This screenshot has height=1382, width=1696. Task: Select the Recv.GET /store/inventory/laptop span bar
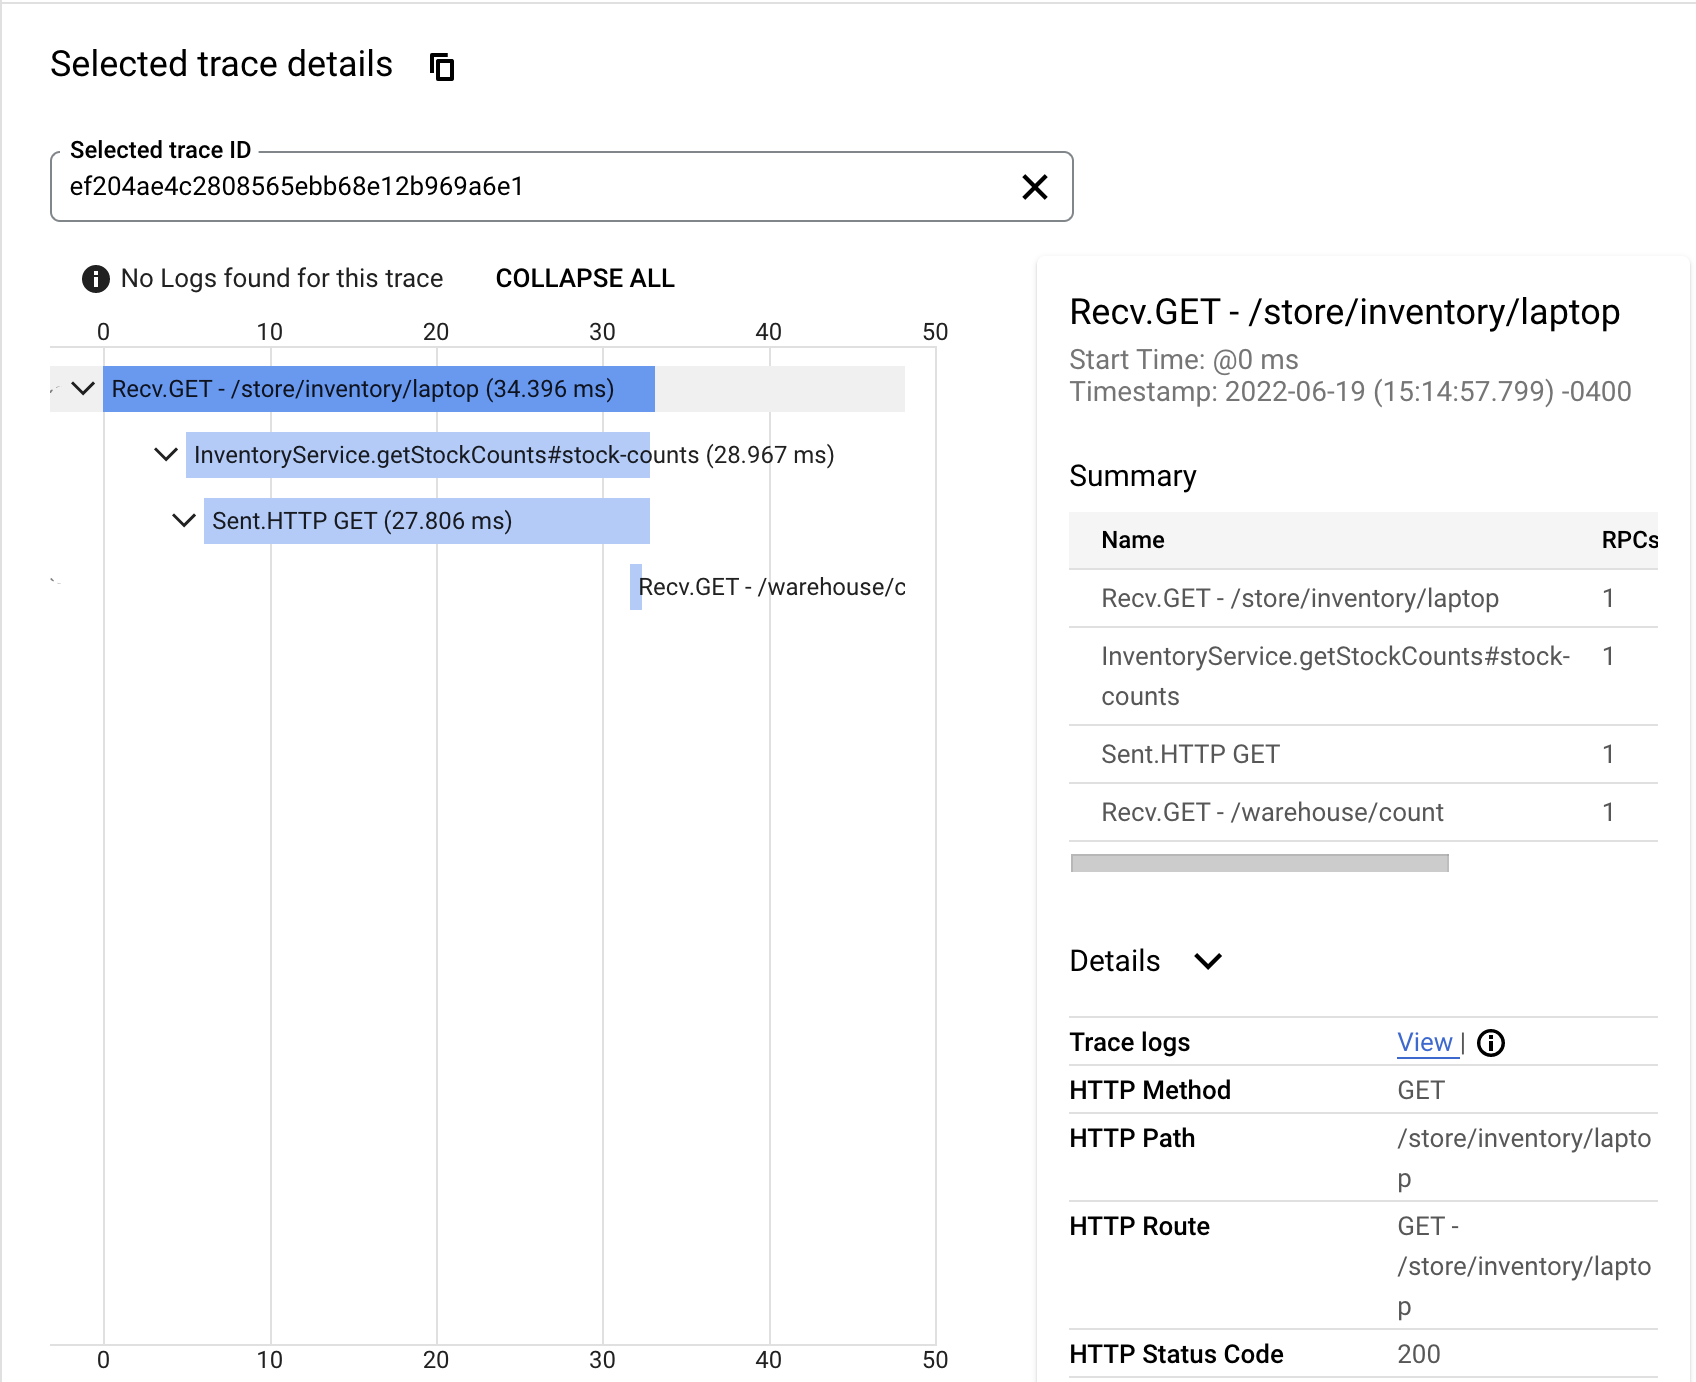[379, 389]
